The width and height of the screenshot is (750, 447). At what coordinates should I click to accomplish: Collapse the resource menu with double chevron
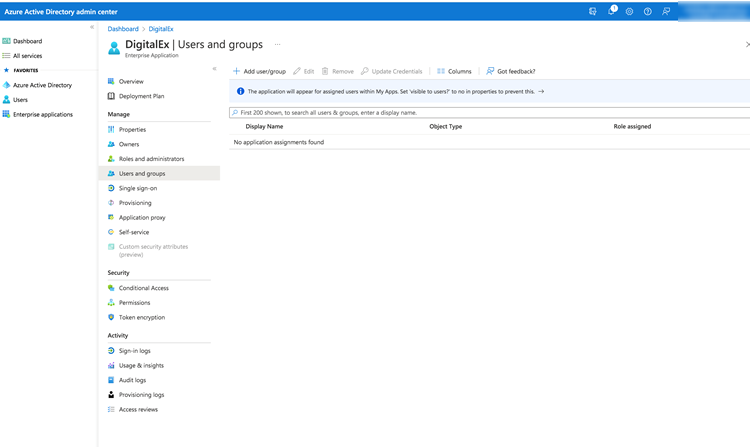pos(214,68)
